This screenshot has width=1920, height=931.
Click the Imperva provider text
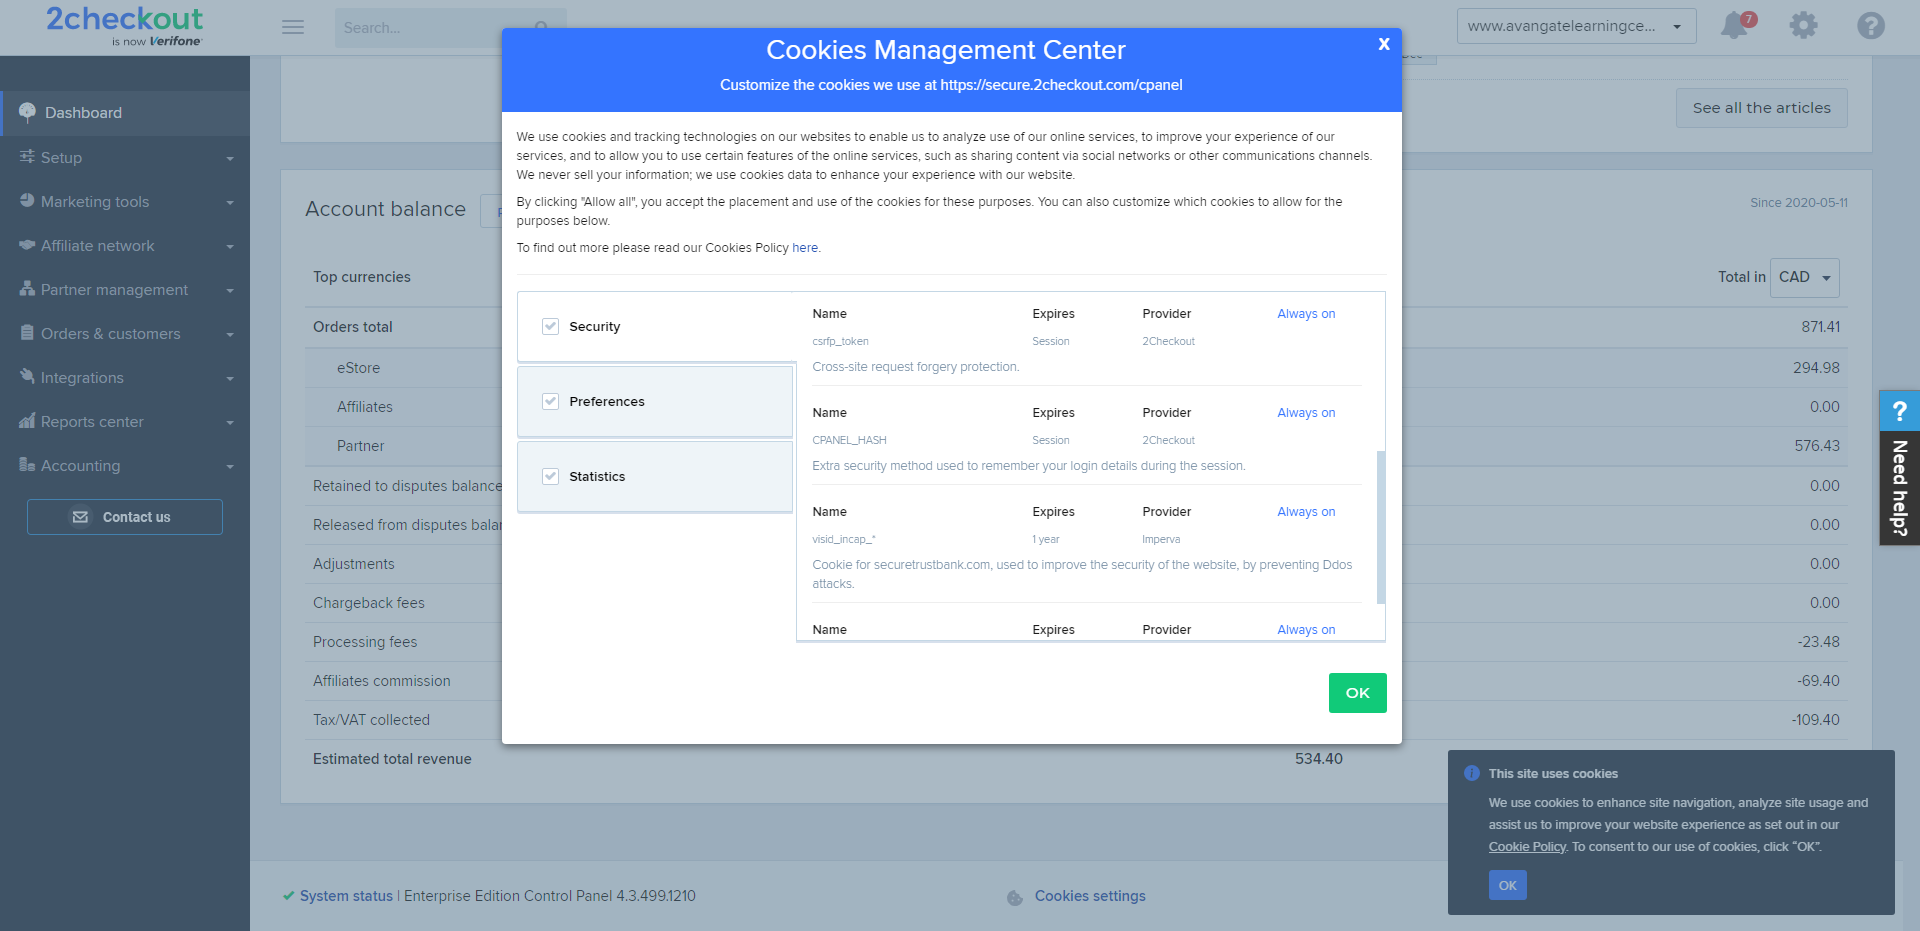tap(1161, 539)
